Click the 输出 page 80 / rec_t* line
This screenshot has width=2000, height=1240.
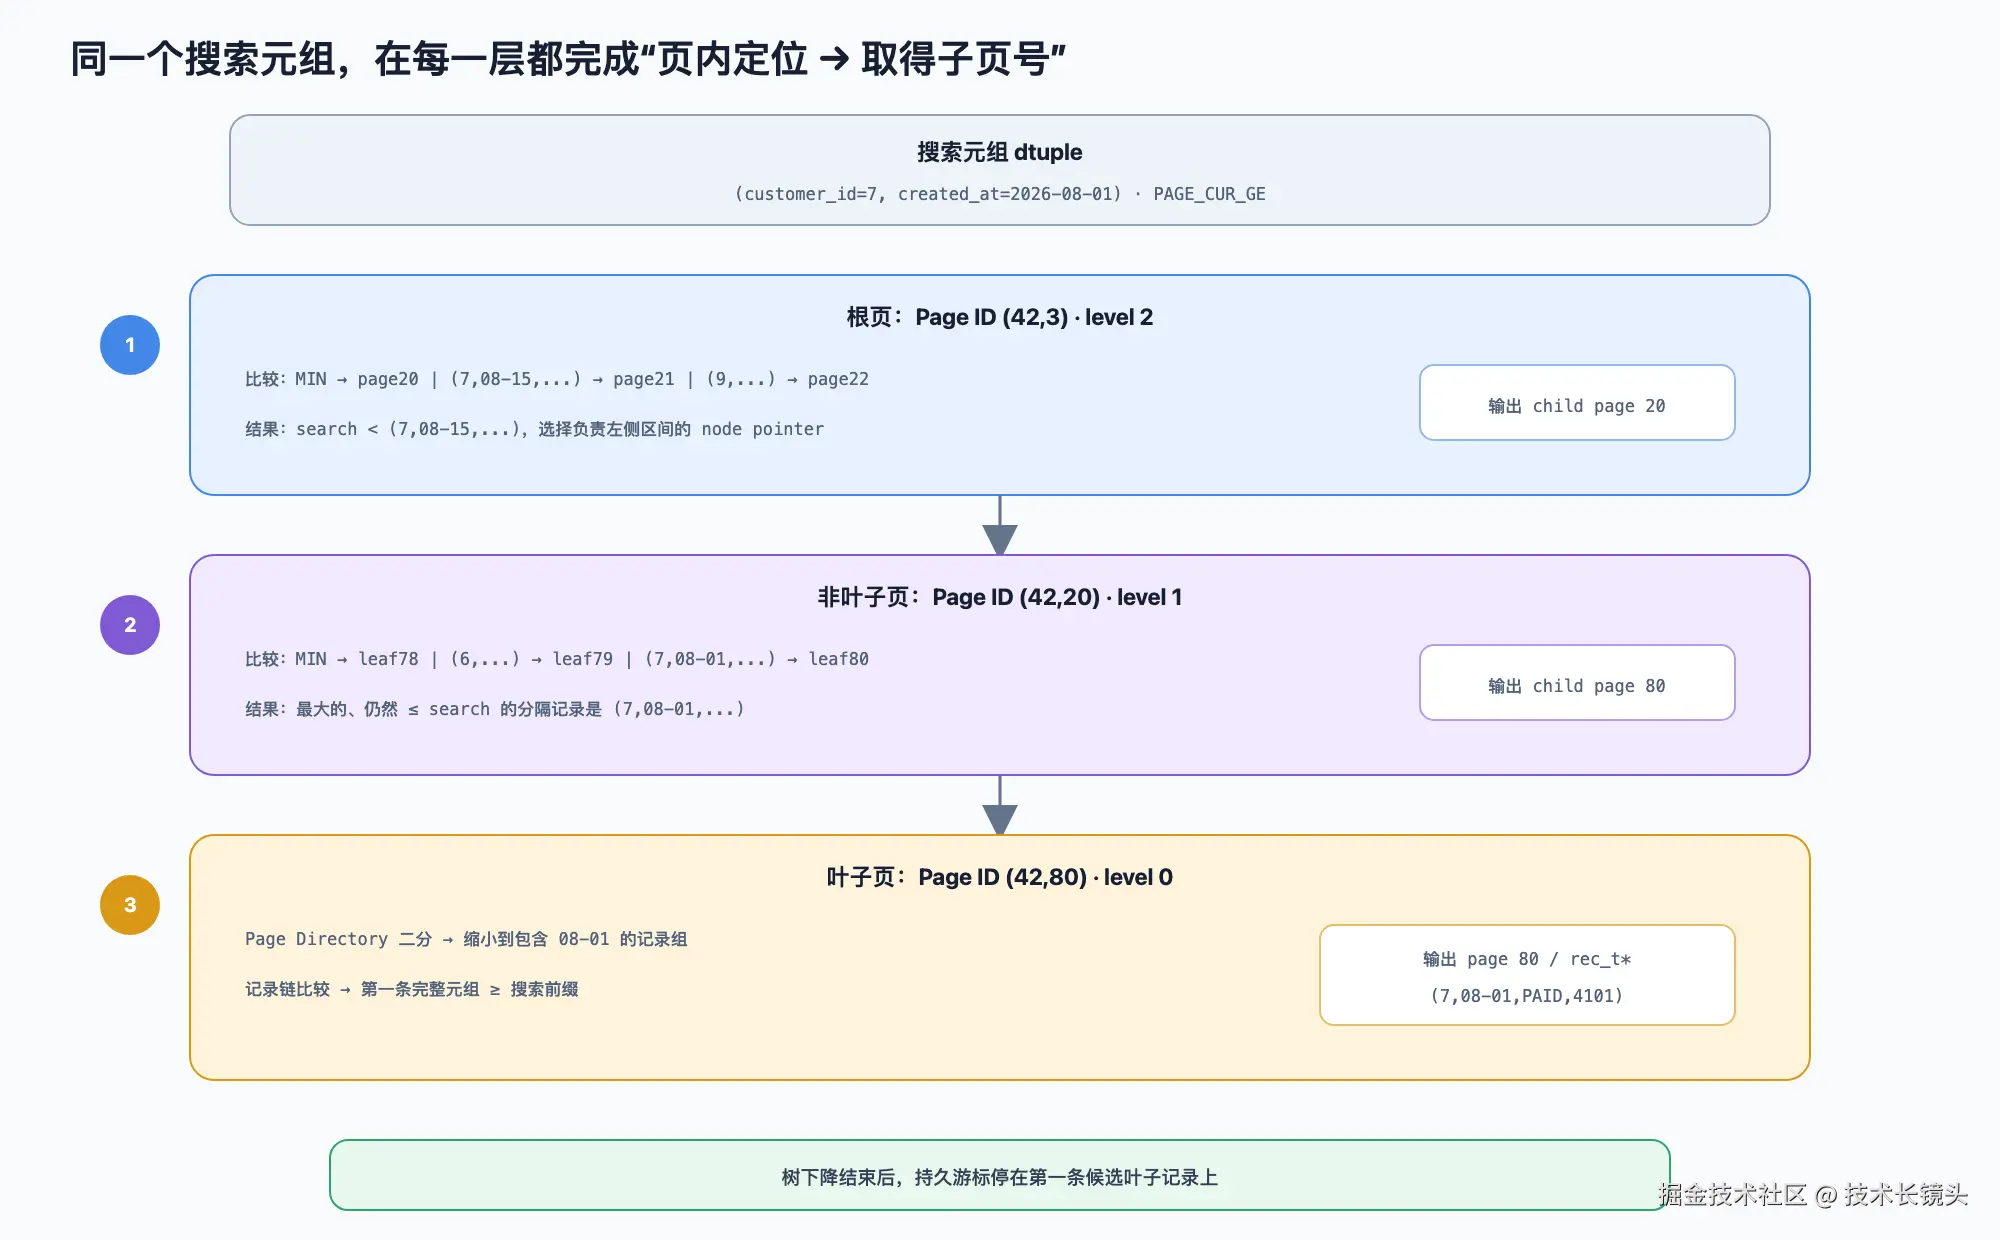[1527, 959]
